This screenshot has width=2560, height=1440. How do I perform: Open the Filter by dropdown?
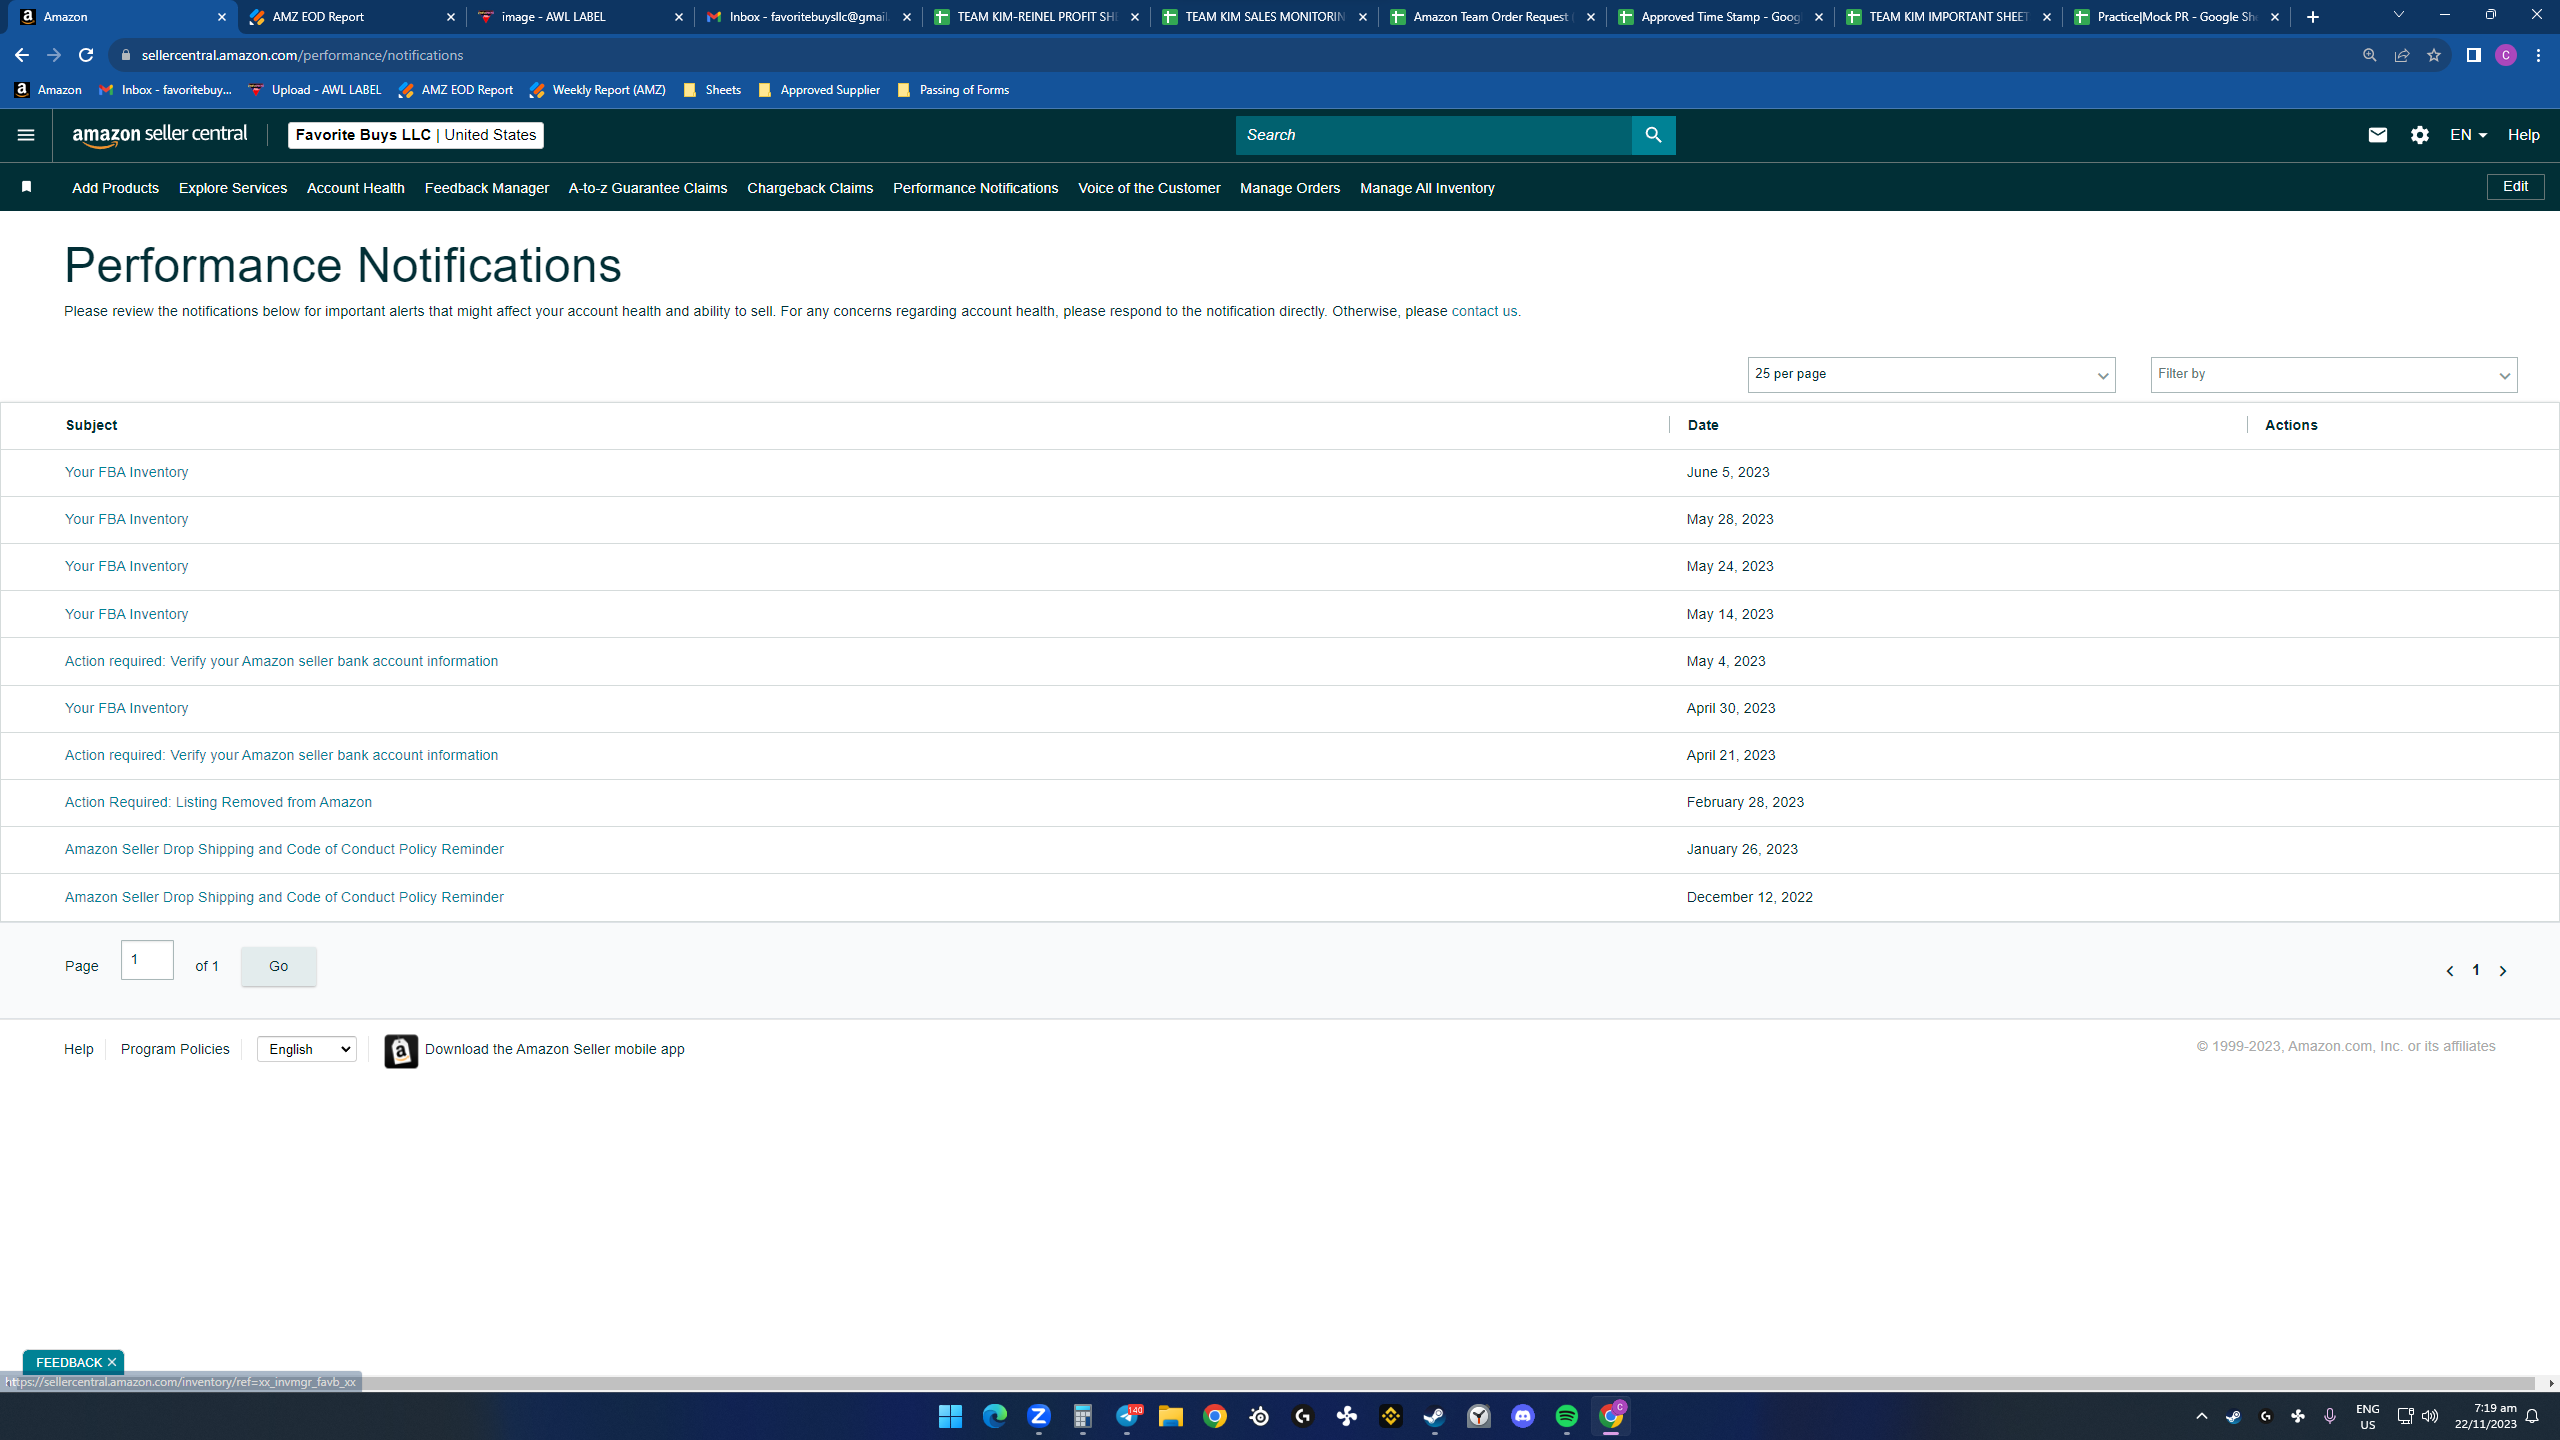coord(2334,375)
